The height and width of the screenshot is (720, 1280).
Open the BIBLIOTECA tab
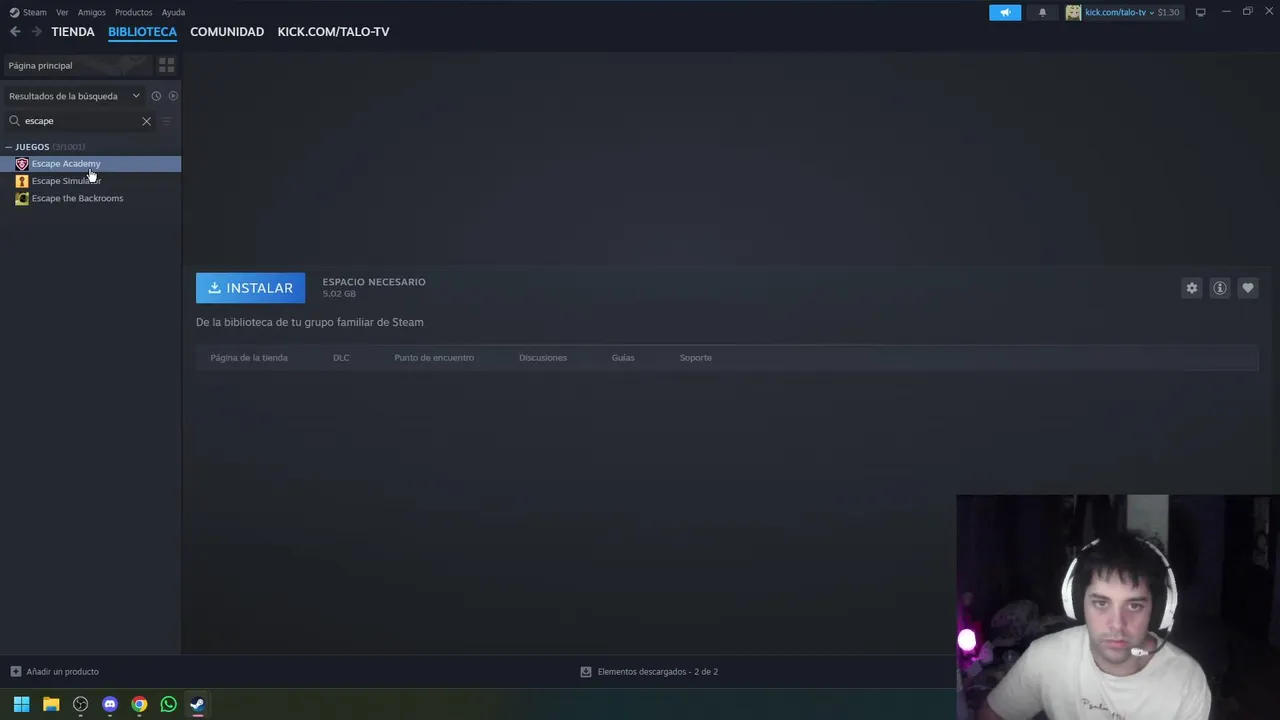click(142, 32)
